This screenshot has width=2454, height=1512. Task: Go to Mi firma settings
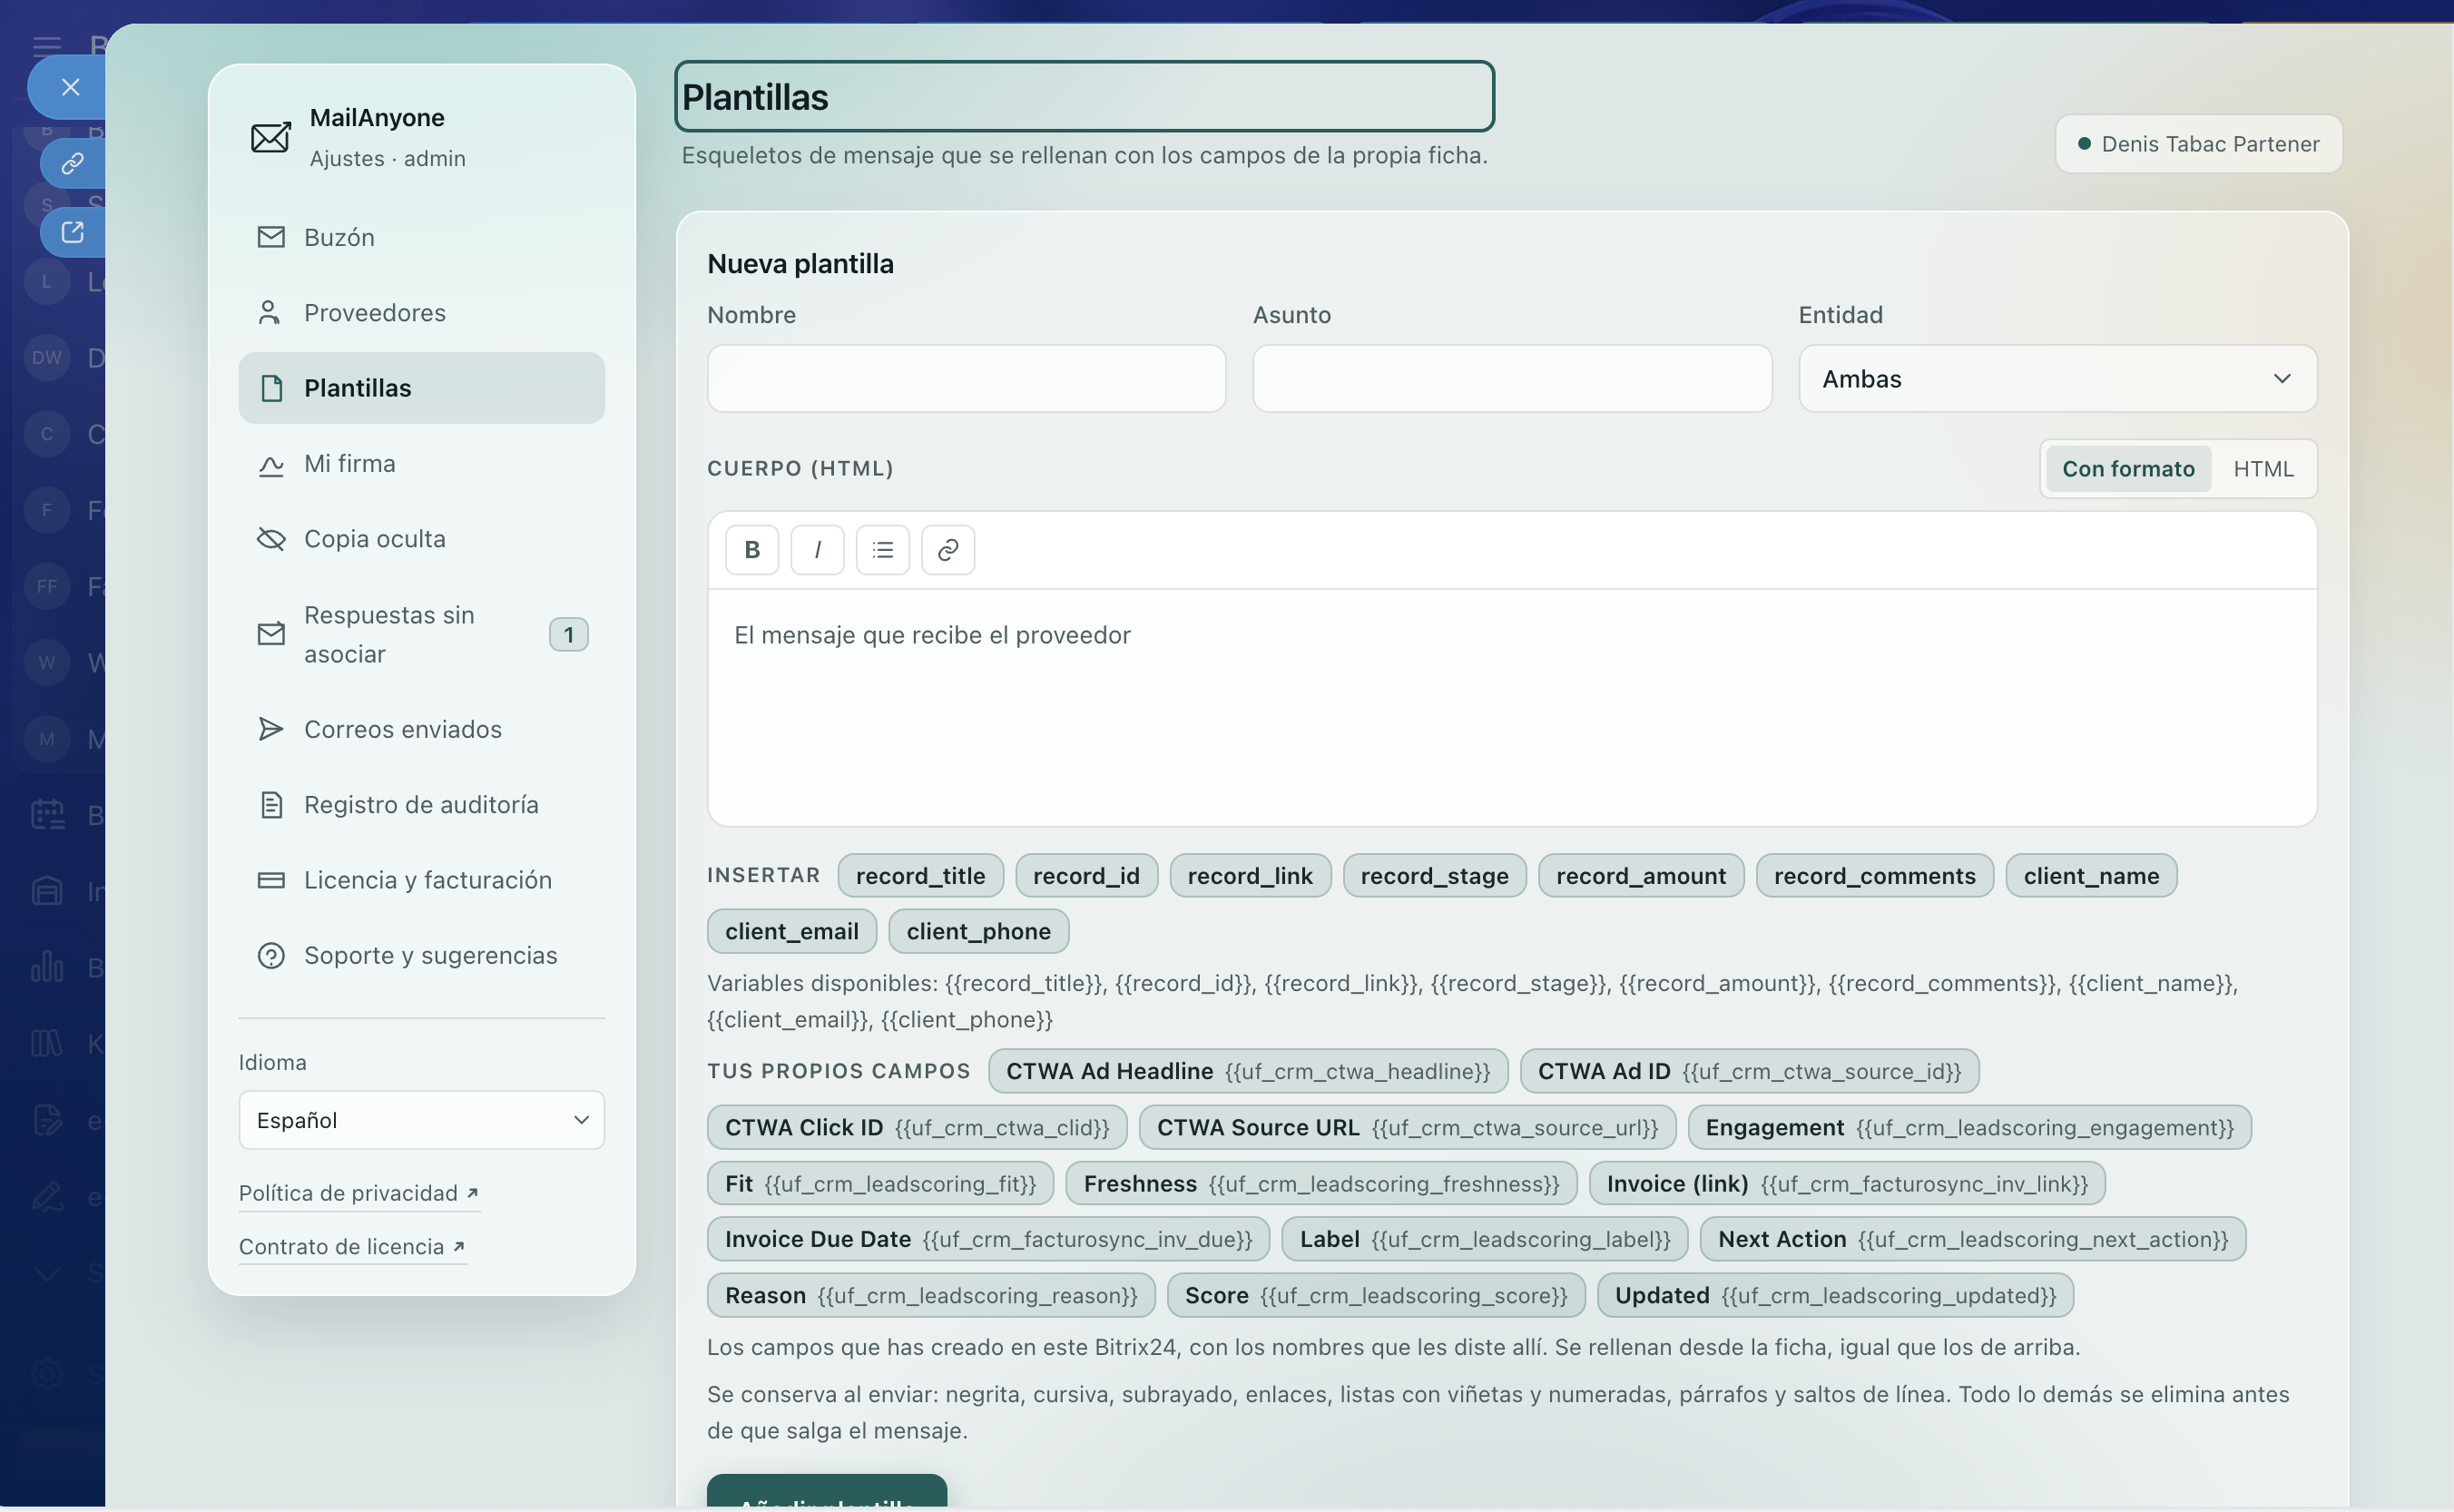(x=421, y=463)
